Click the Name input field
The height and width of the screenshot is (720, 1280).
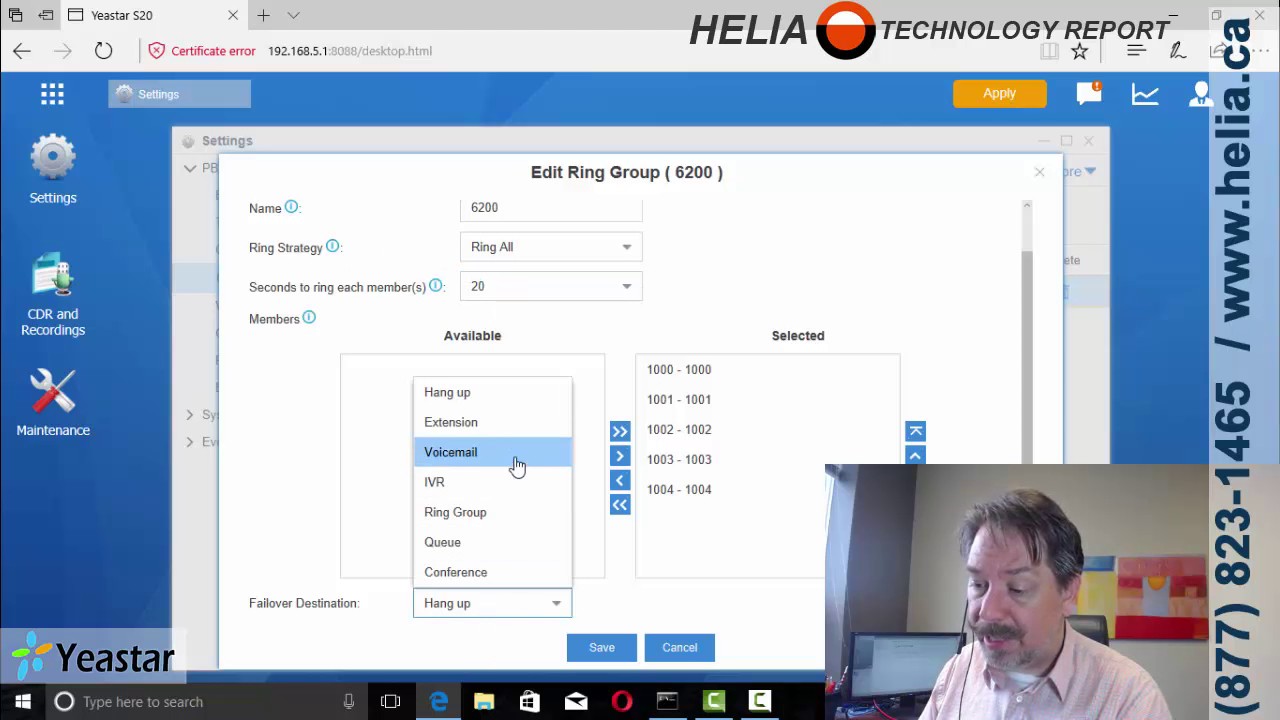click(551, 208)
